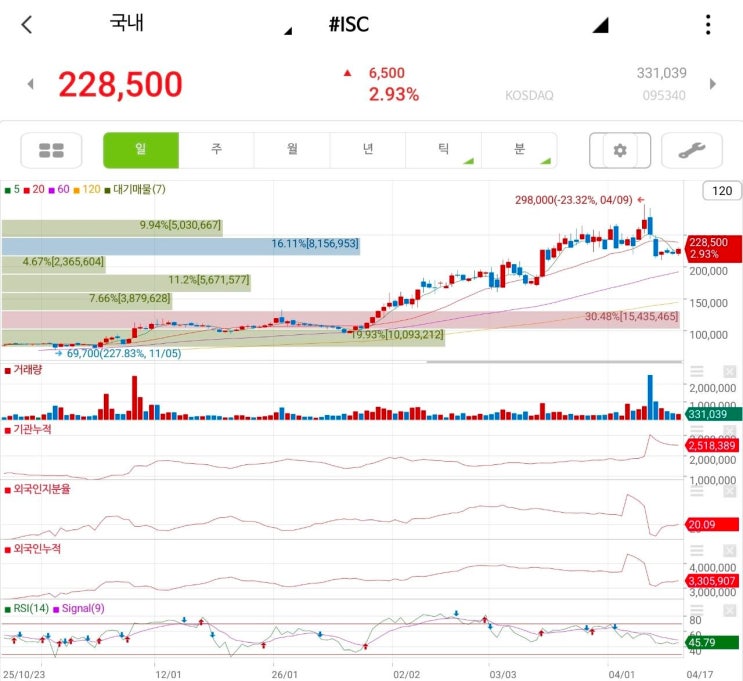
Task: Switch to the 년 yearly tab
Action: tap(368, 150)
